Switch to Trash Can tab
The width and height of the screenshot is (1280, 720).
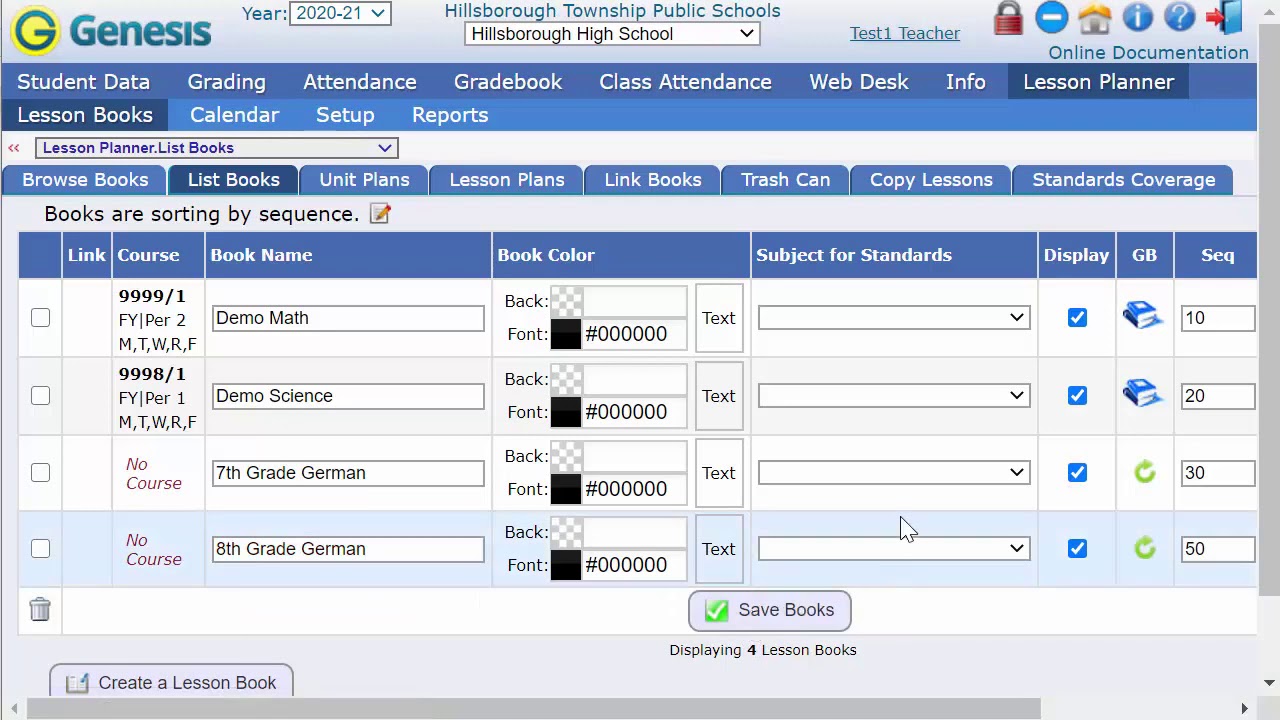pyautogui.click(x=785, y=180)
